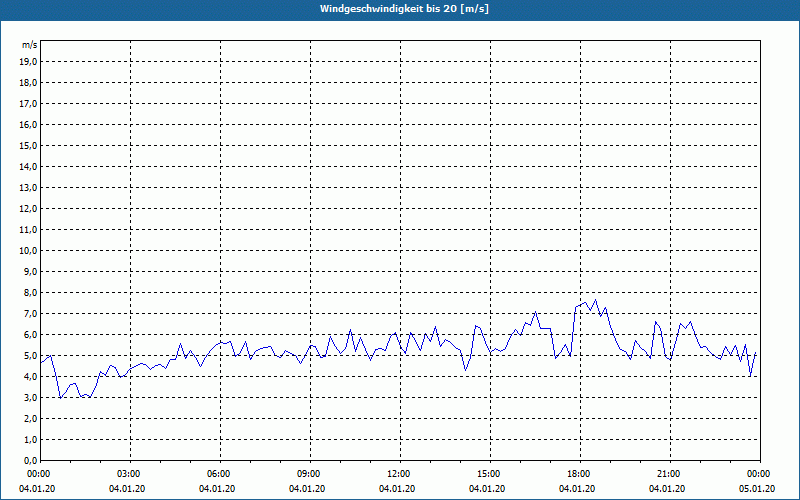Screen dimensions: 800x500
Task: Select the "0,0" y-axis origin label
Action: 31,460
